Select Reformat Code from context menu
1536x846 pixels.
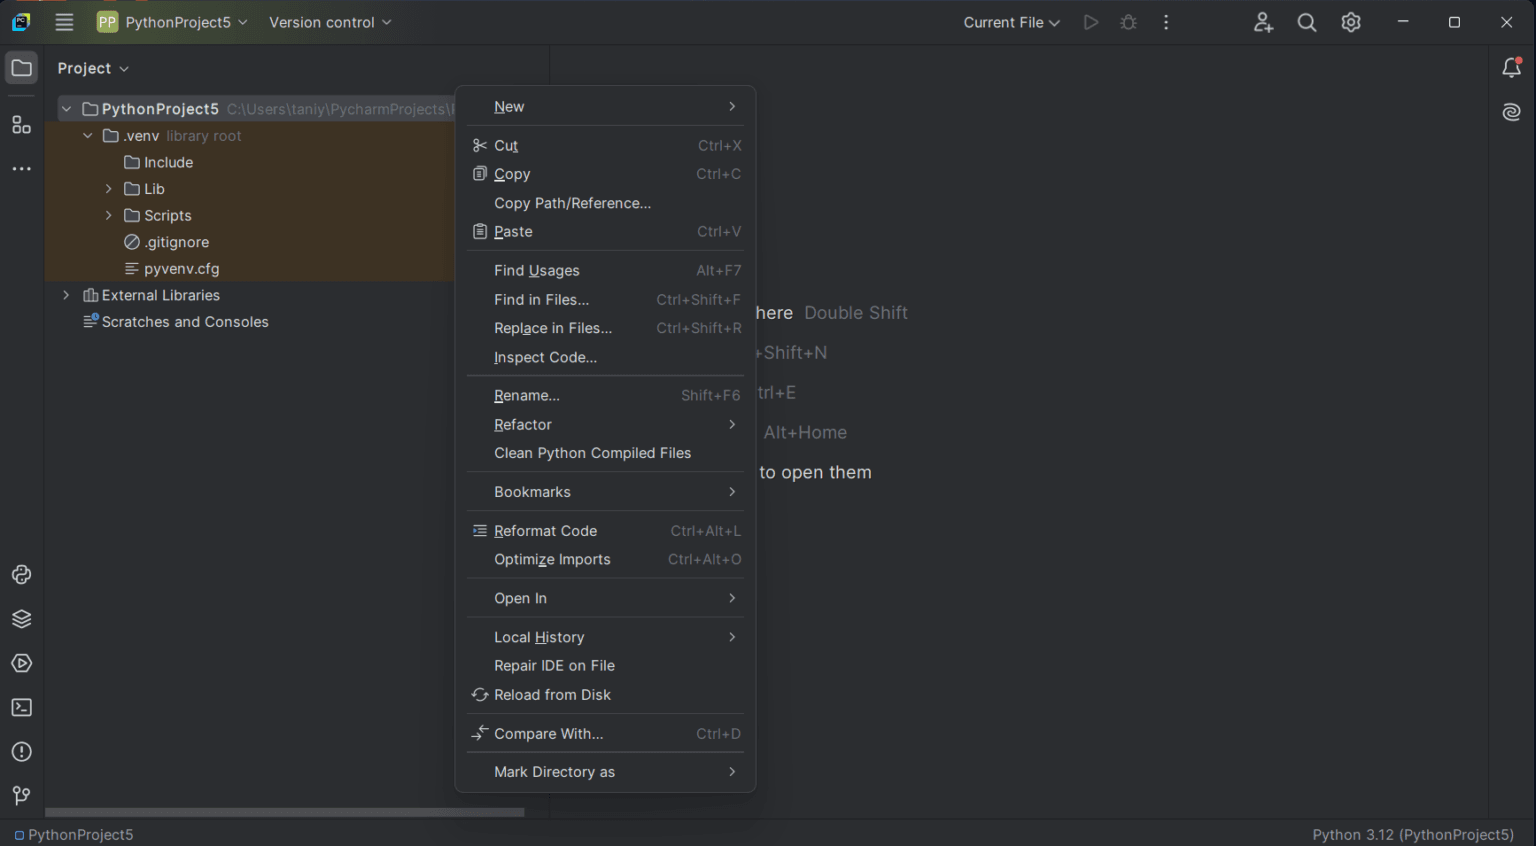546,530
